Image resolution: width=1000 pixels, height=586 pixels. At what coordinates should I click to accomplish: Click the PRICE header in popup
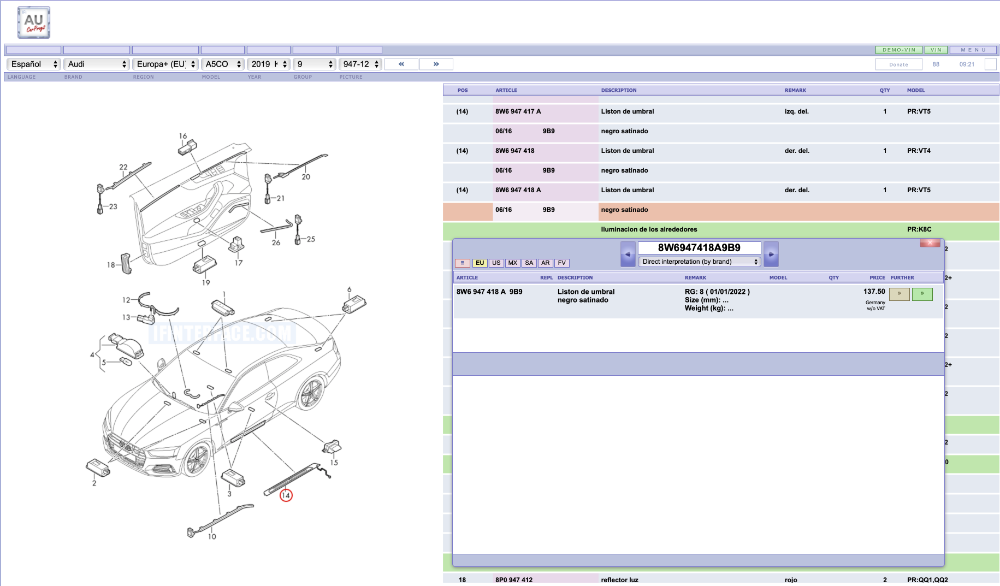coord(878,278)
